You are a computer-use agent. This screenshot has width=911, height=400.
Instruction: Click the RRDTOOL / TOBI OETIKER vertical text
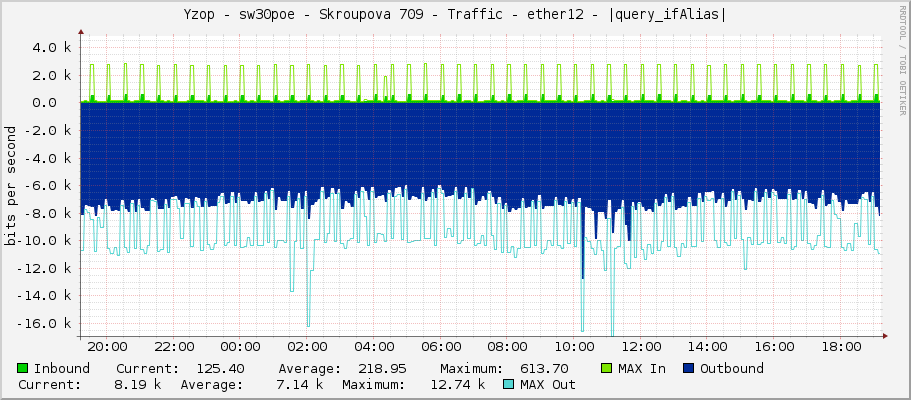point(902,60)
